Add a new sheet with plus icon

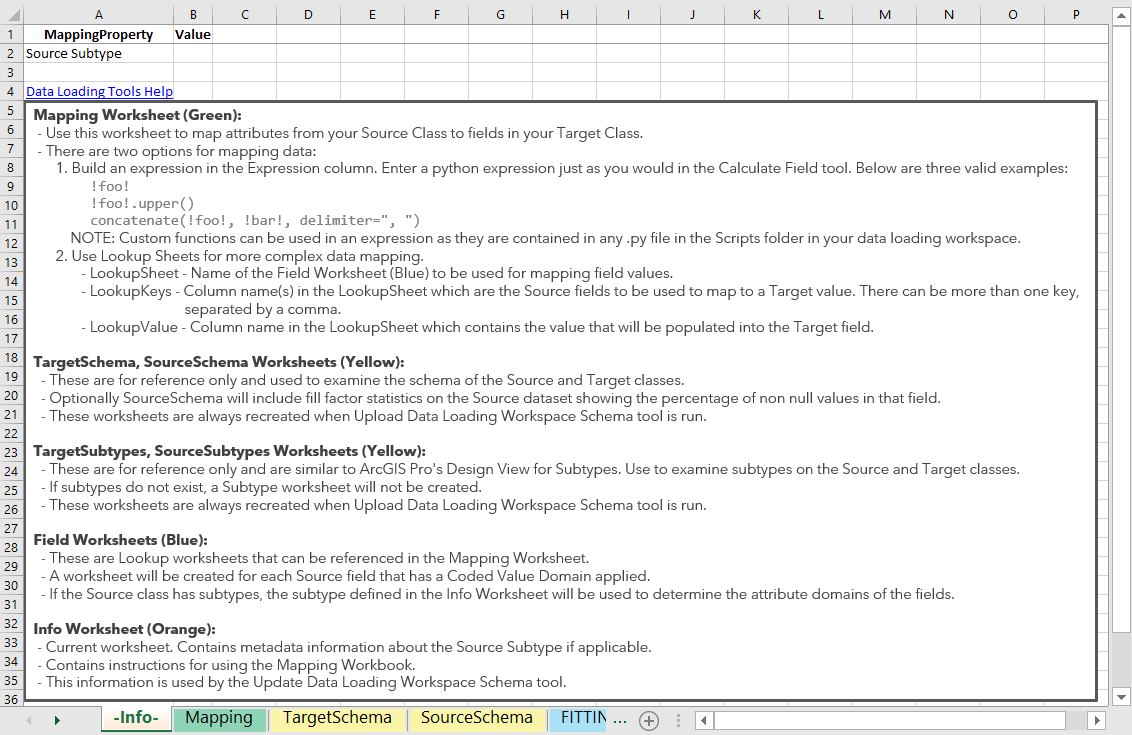(x=649, y=721)
